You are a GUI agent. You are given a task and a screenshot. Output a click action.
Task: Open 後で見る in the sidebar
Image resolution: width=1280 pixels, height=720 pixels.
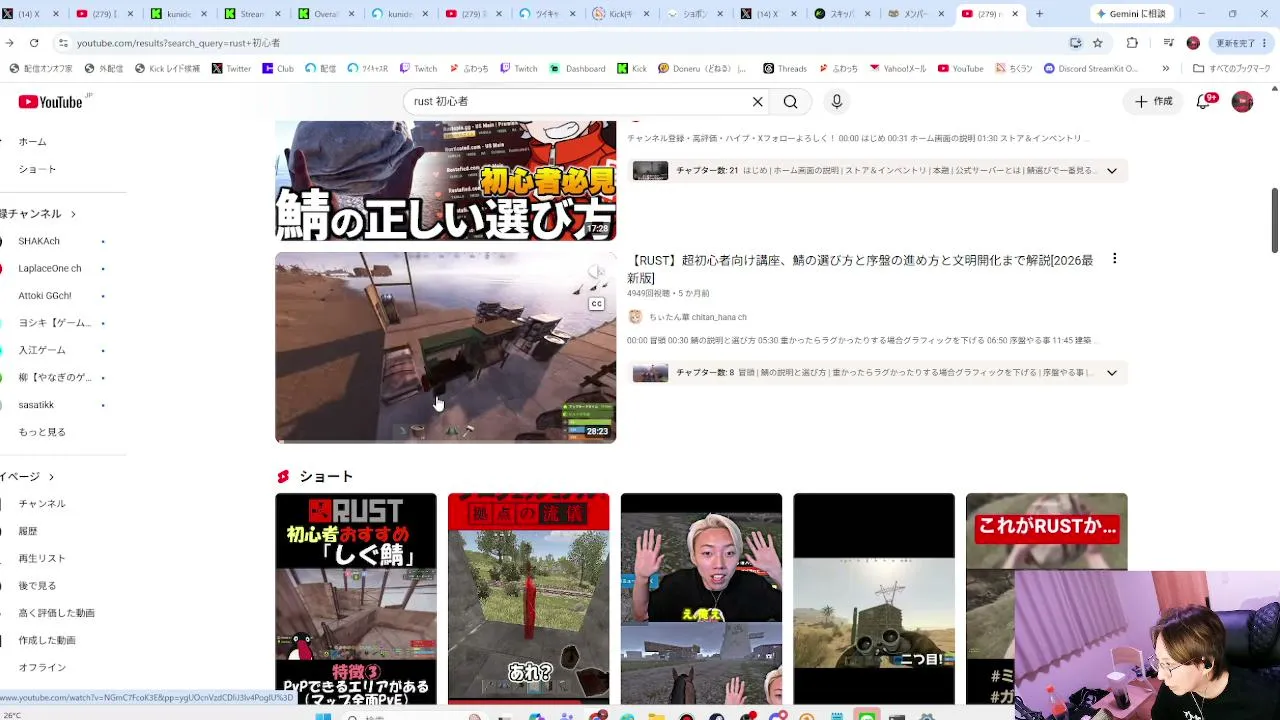(x=37, y=585)
